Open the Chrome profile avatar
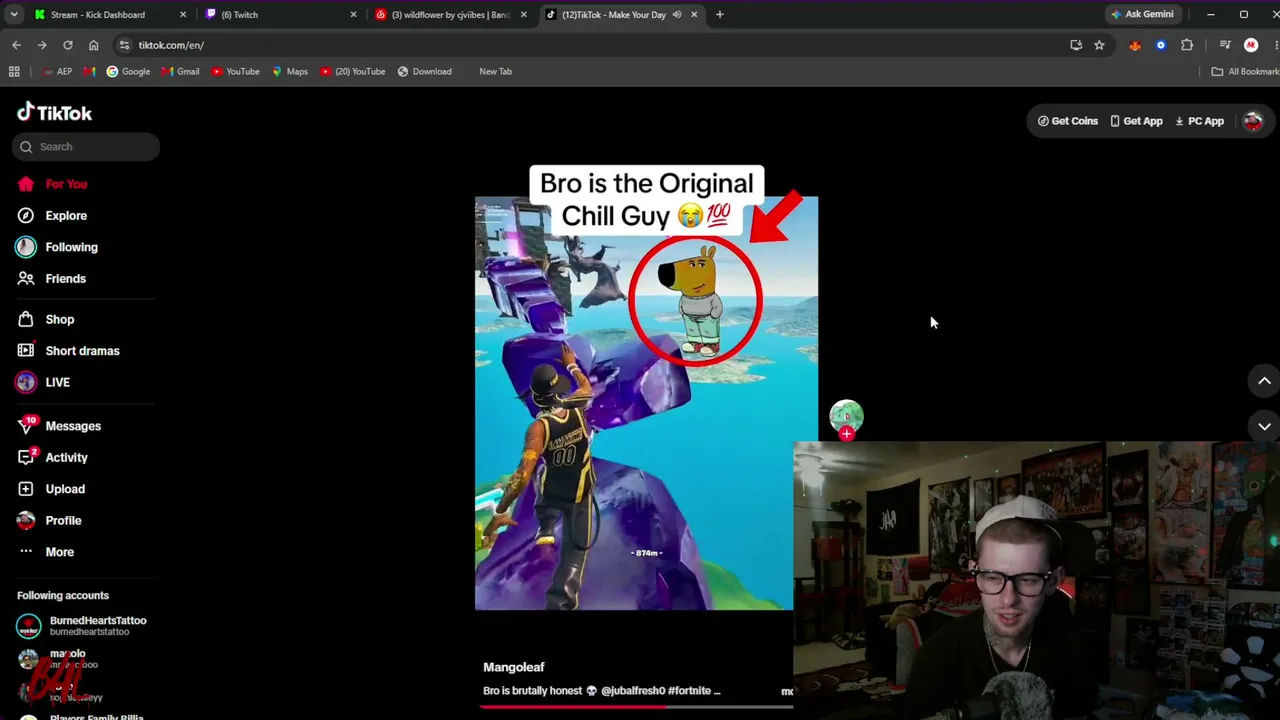The image size is (1280, 720). pos(1251,45)
